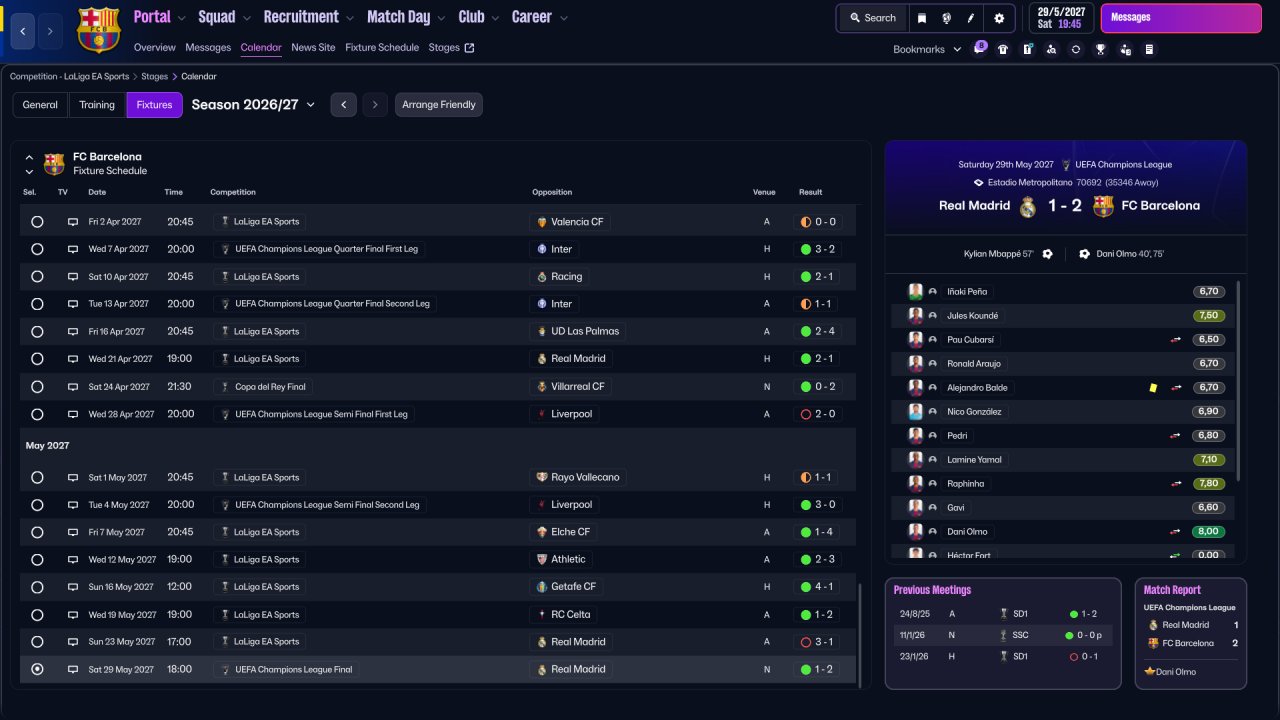Open the settings gear icon
The width and height of the screenshot is (1280, 720).
coord(999,18)
